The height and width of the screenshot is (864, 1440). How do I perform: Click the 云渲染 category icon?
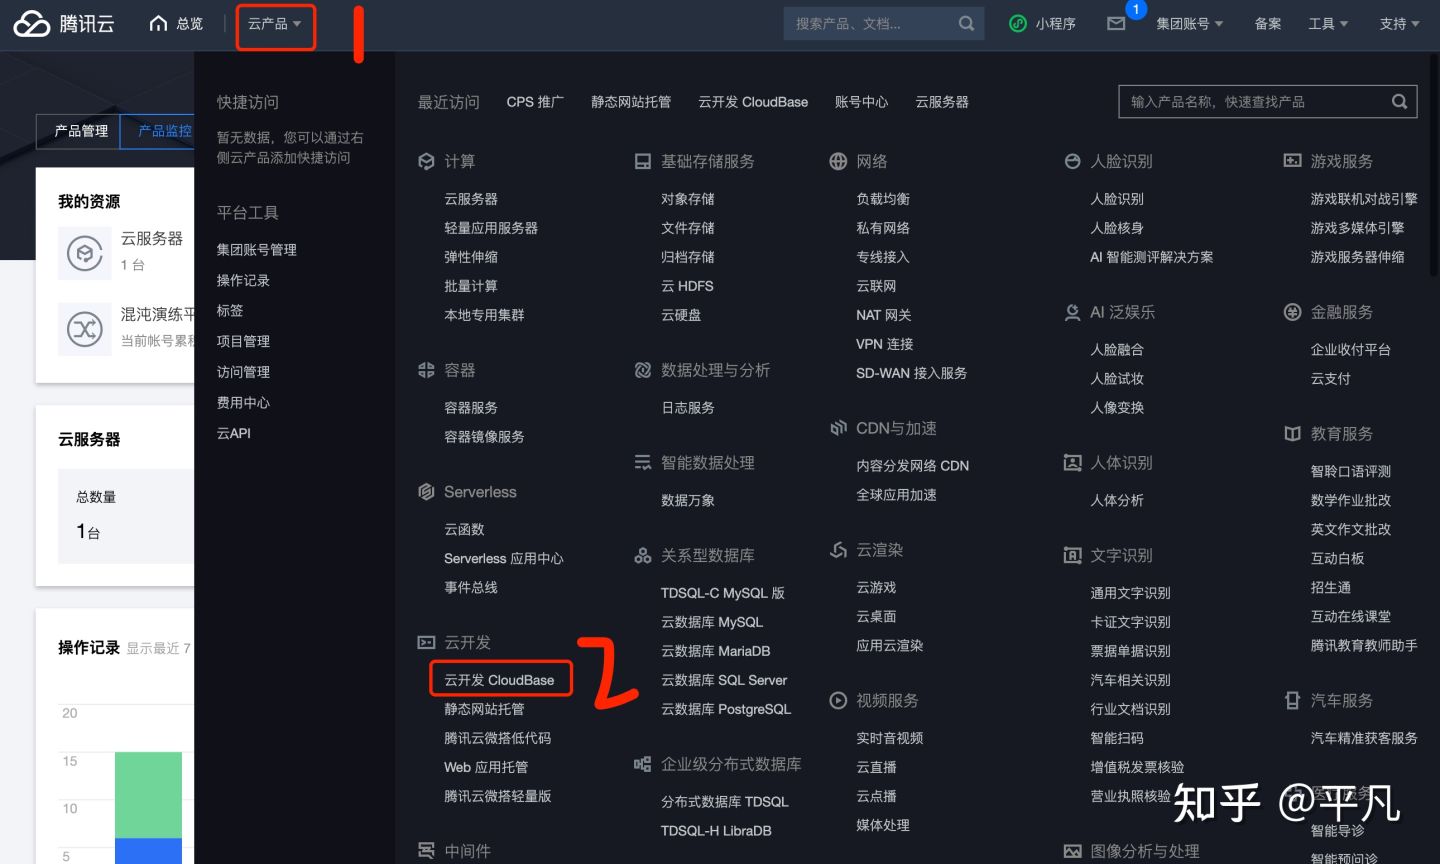838,551
